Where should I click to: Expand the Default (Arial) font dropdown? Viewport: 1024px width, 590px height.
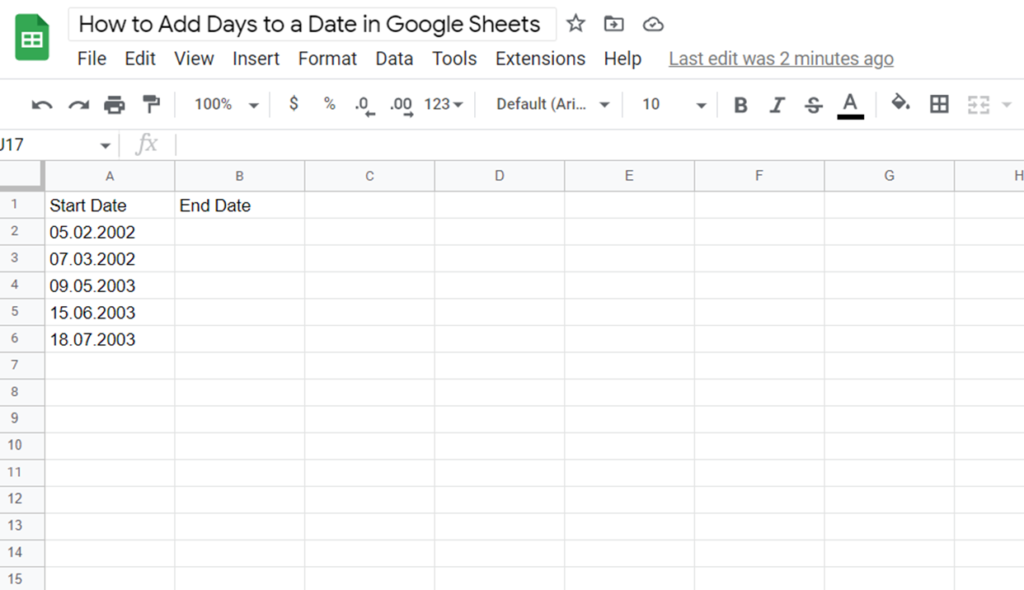point(552,105)
